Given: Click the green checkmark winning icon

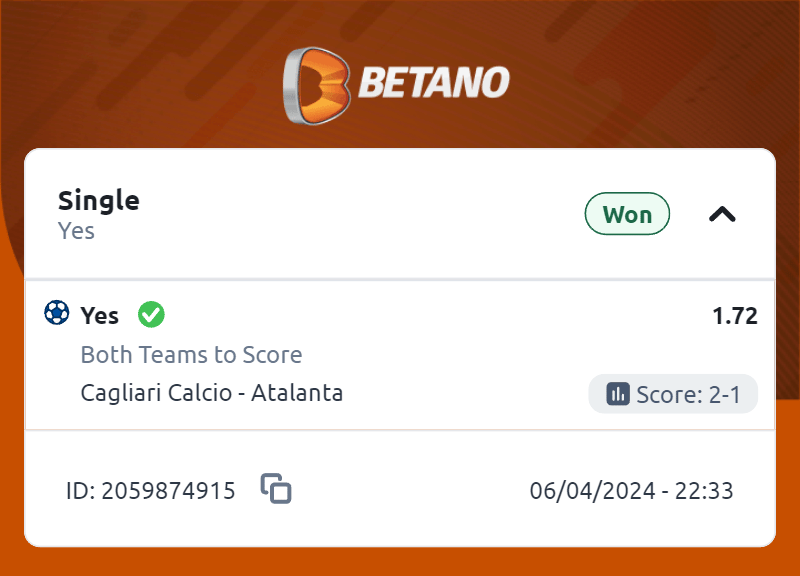Looking at the screenshot, I should [151, 315].
